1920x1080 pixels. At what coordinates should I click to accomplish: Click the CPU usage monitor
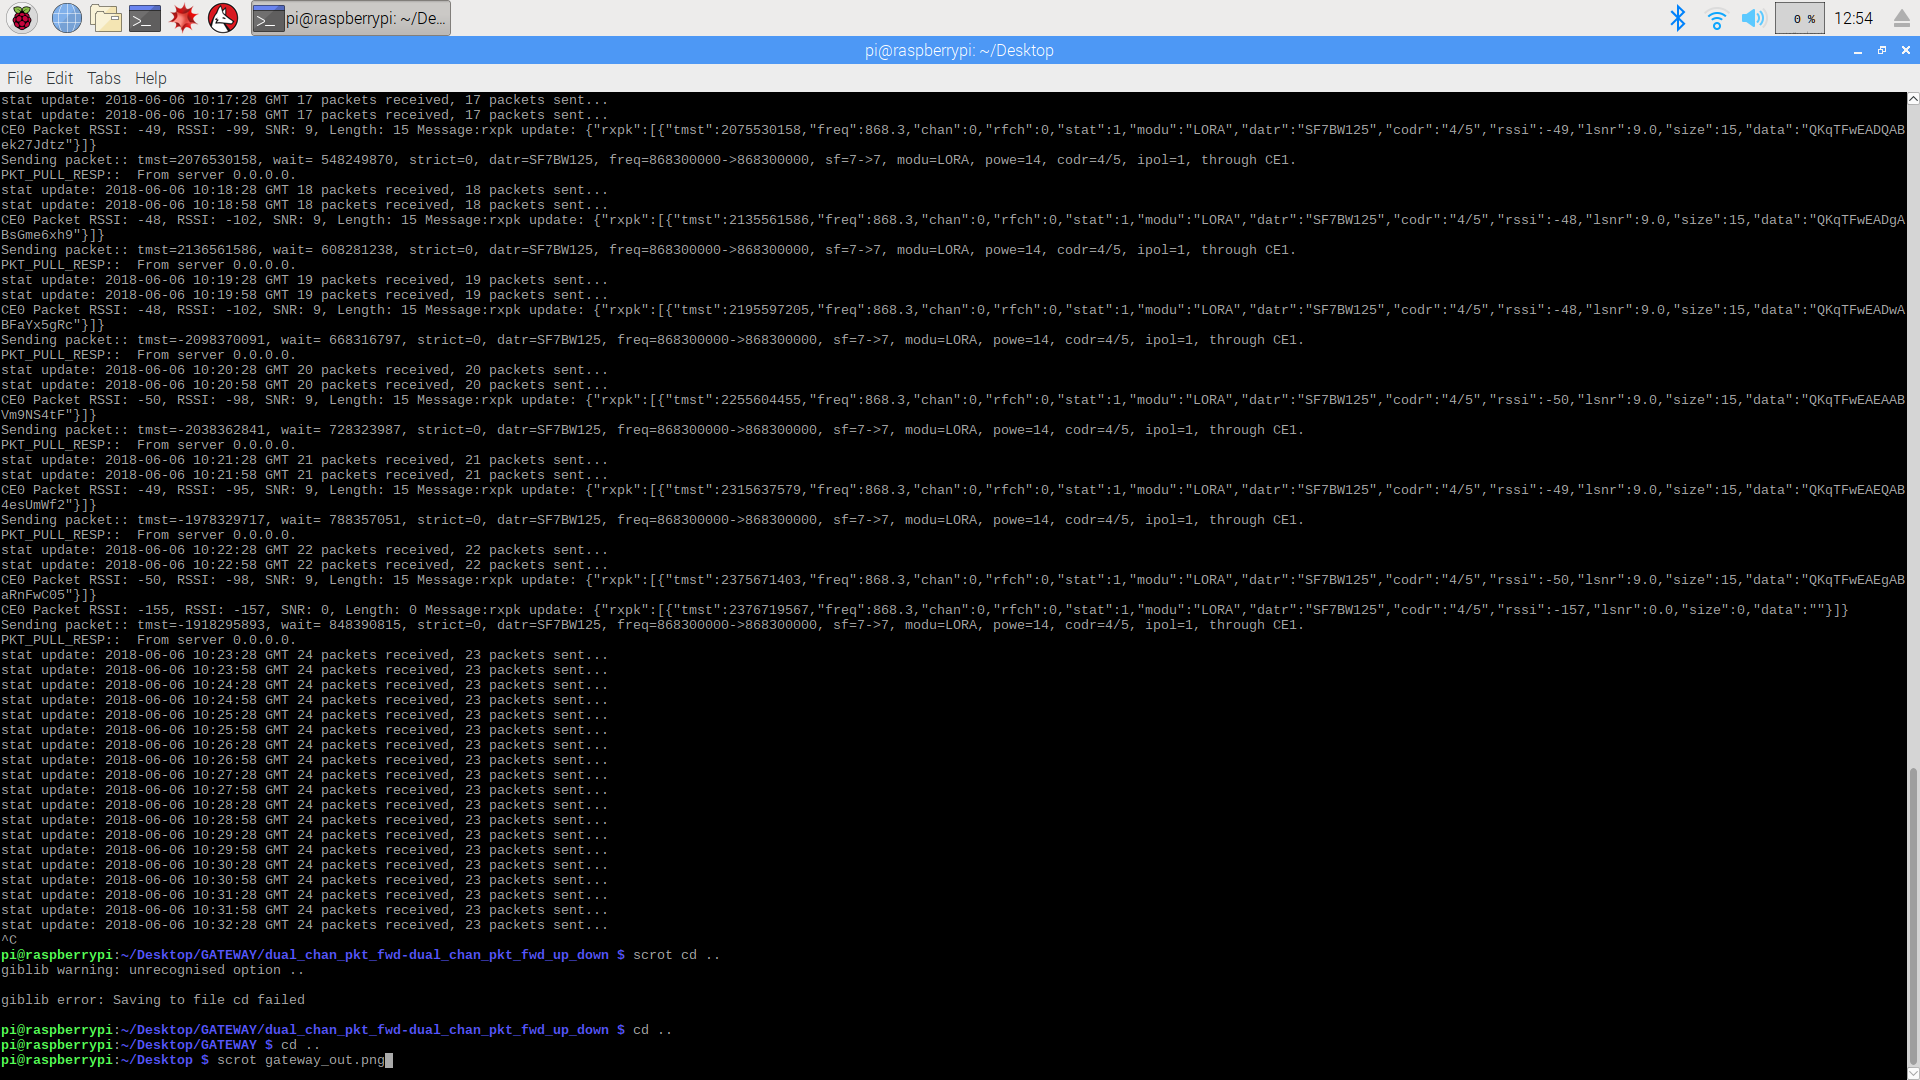[x=1800, y=18]
